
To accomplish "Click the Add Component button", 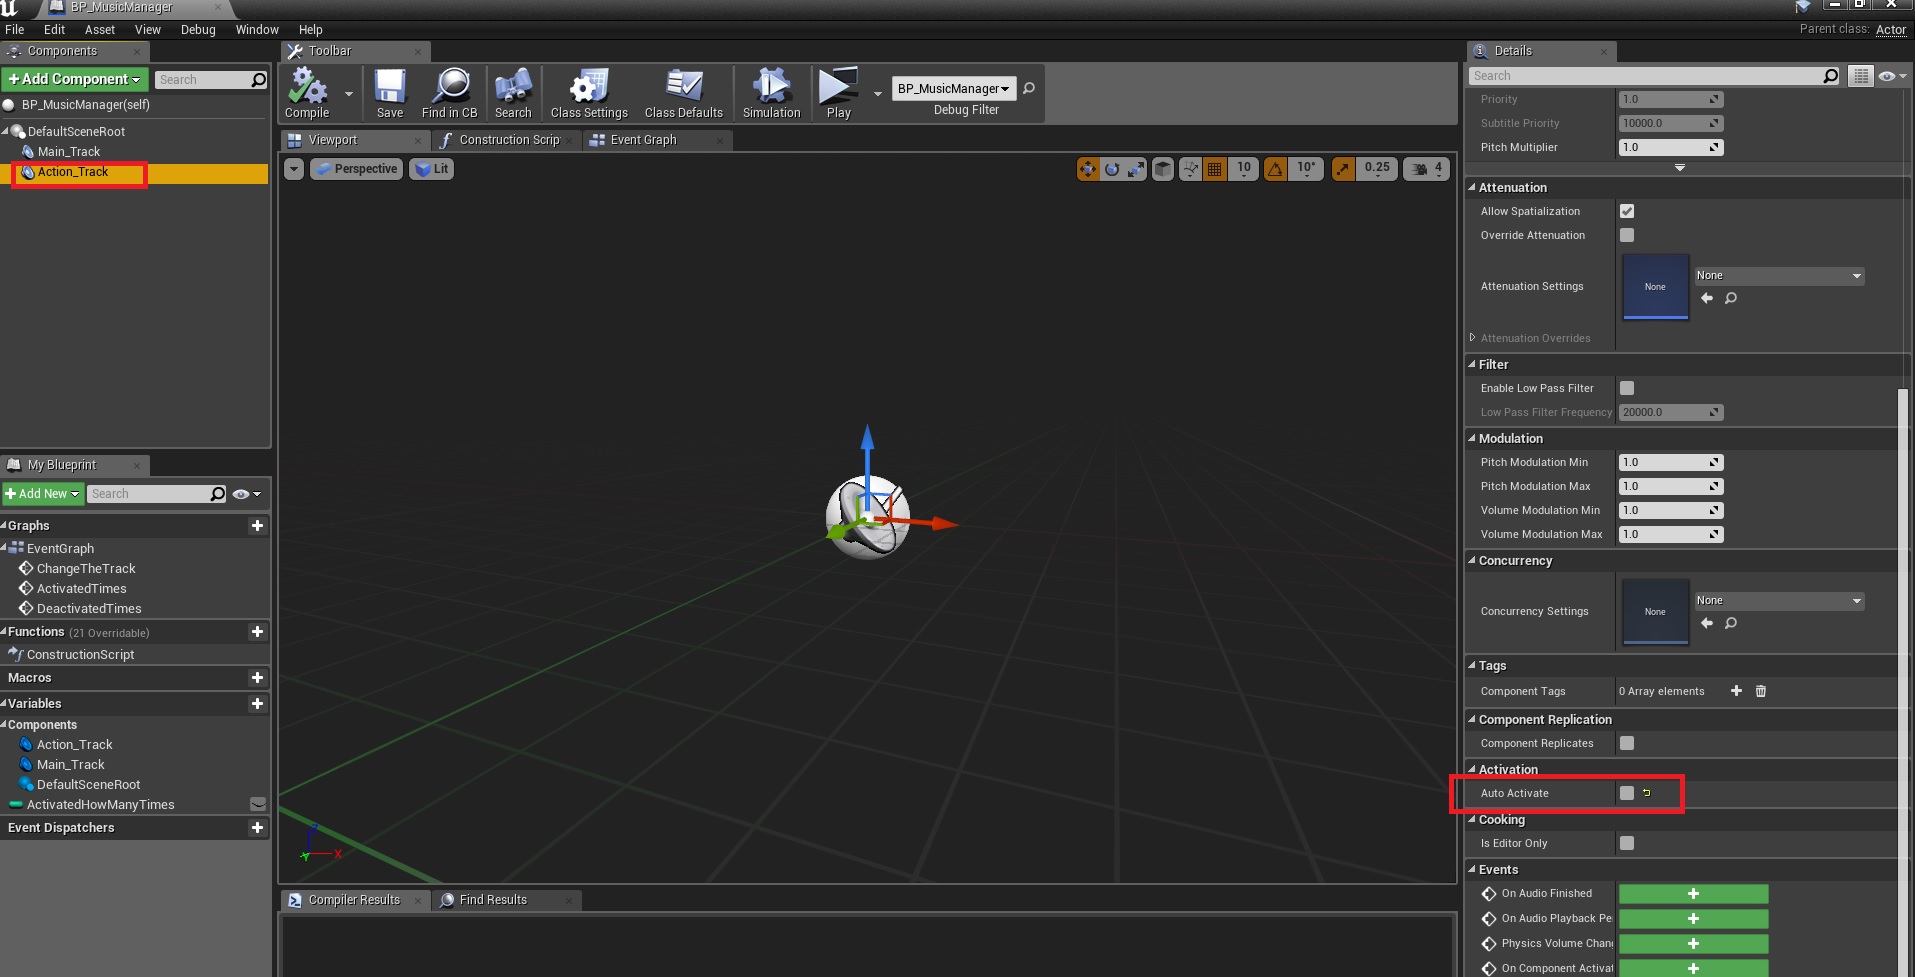I will (x=75, y=79).
